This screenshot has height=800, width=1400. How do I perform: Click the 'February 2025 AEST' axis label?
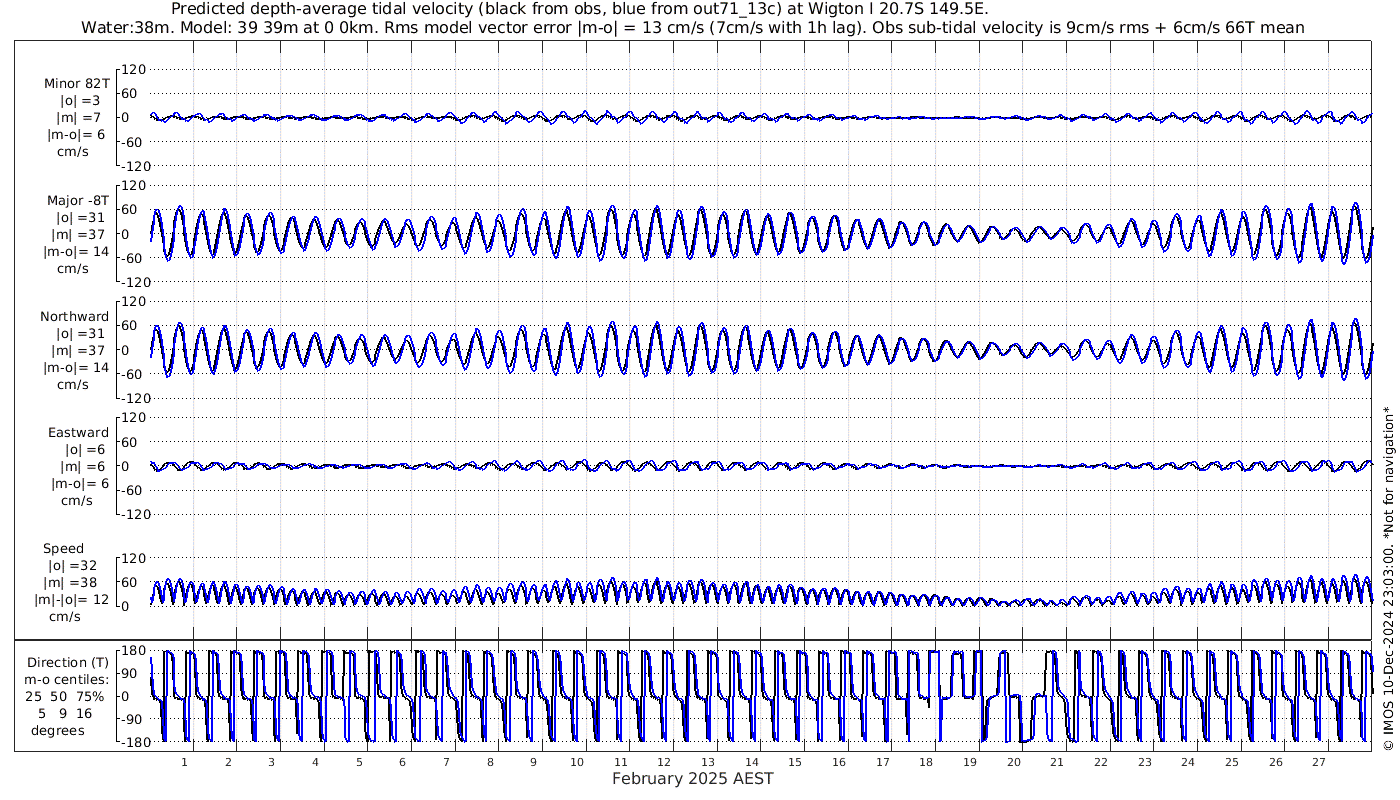(x=692, y=778)
